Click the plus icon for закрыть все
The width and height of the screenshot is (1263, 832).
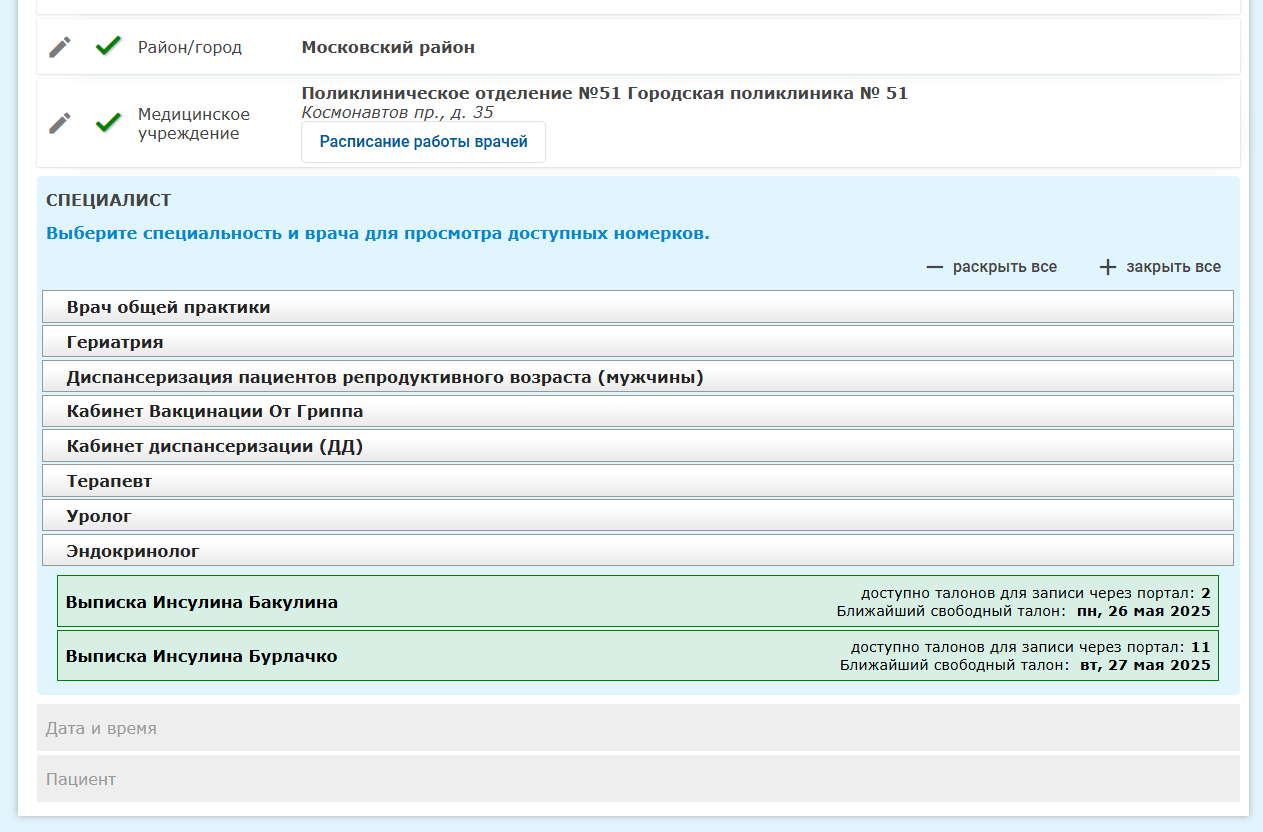point(1107,267)
